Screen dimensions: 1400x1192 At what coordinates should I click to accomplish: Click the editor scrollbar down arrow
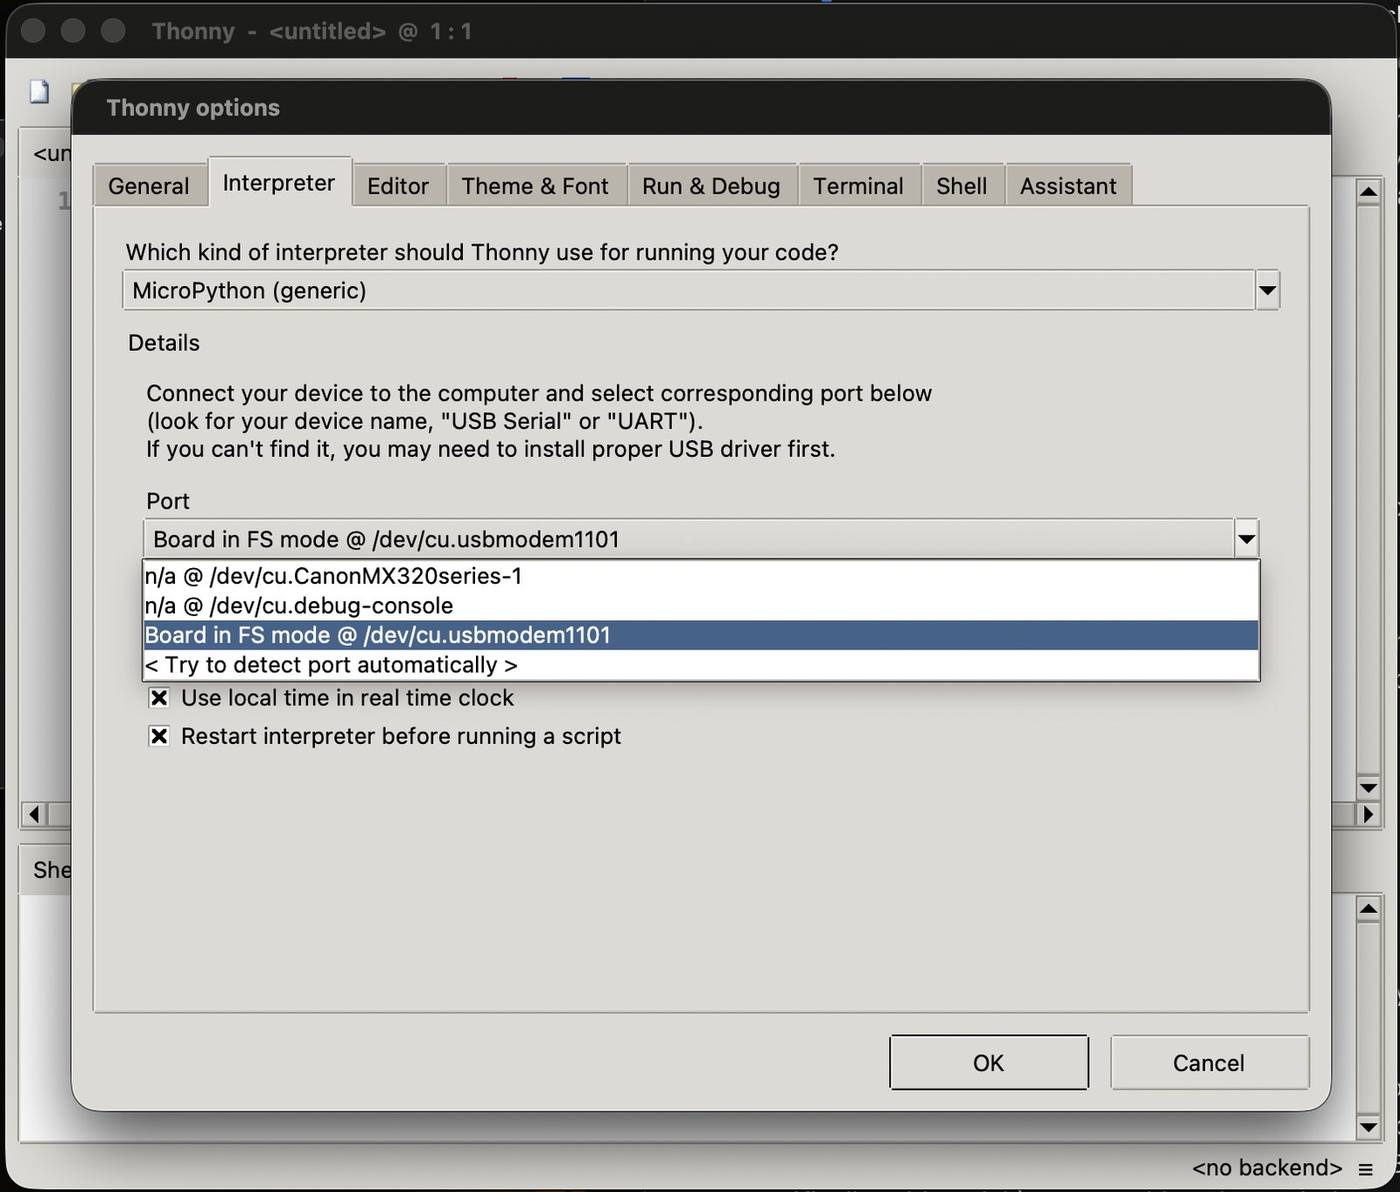click(1369, 788)
